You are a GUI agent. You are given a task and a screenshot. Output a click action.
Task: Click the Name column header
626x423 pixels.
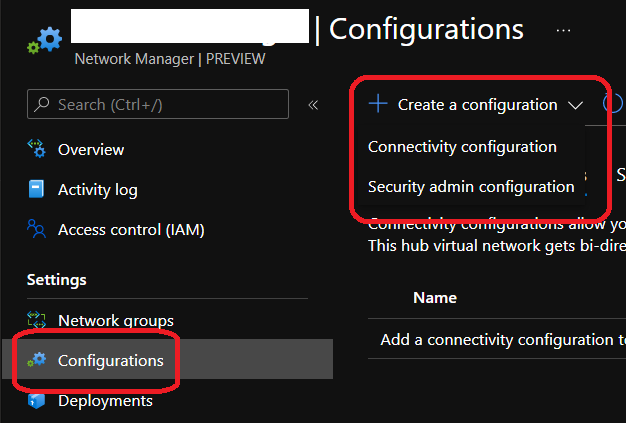pyautogui.click(x=435, y=298)
